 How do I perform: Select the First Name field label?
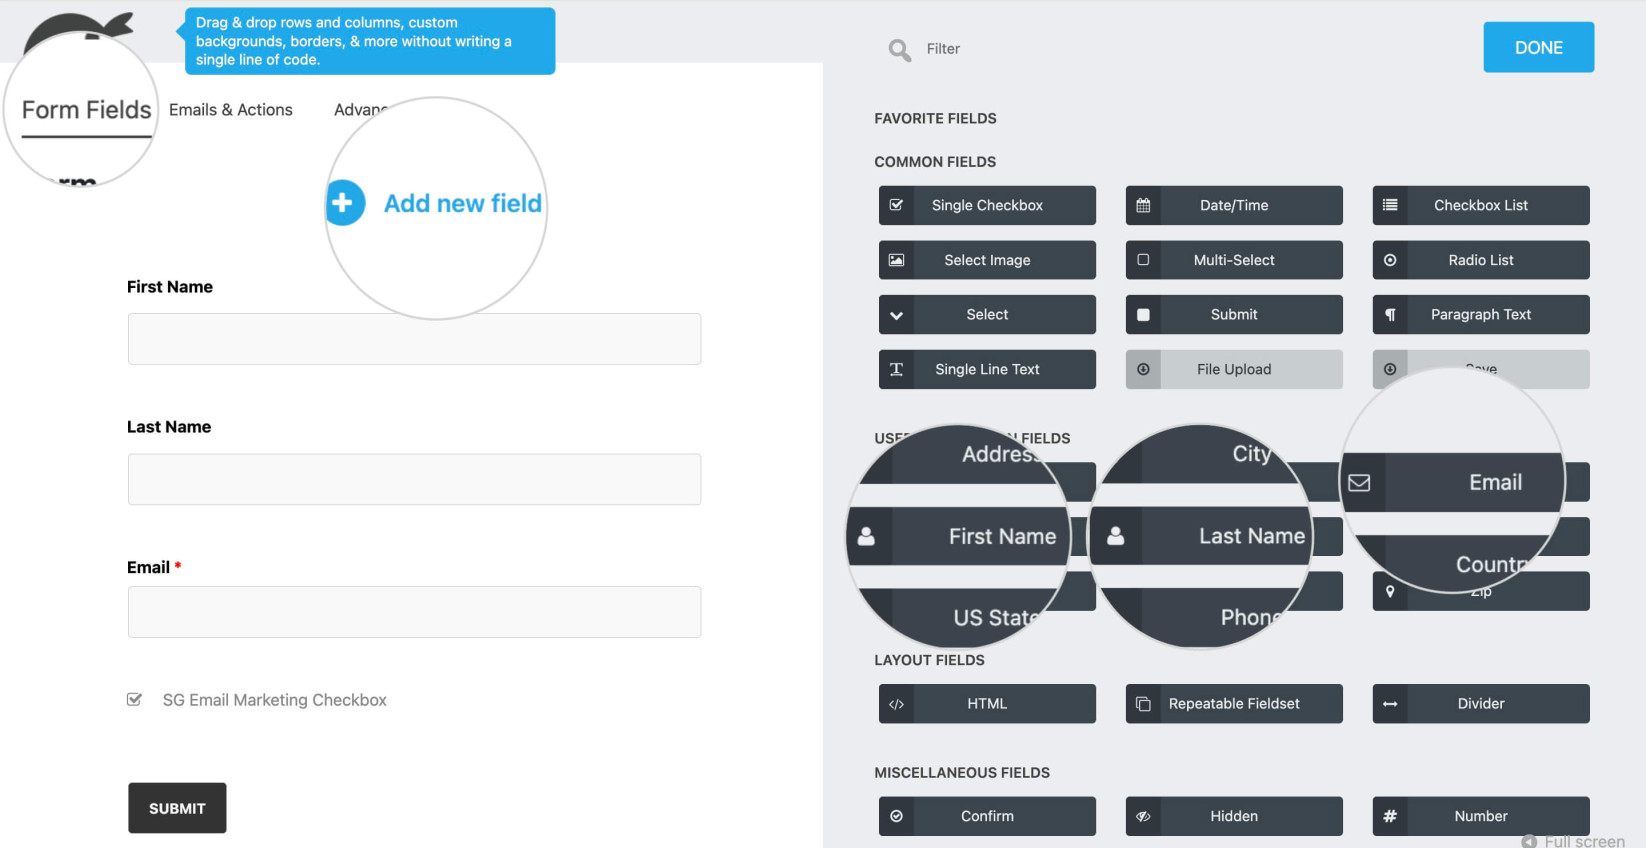click(170, 287)
